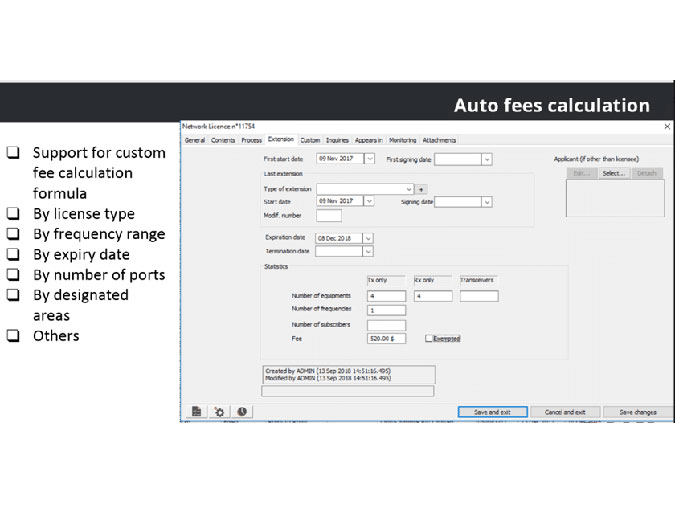Click the Fee input field

(x=386, y=339)
